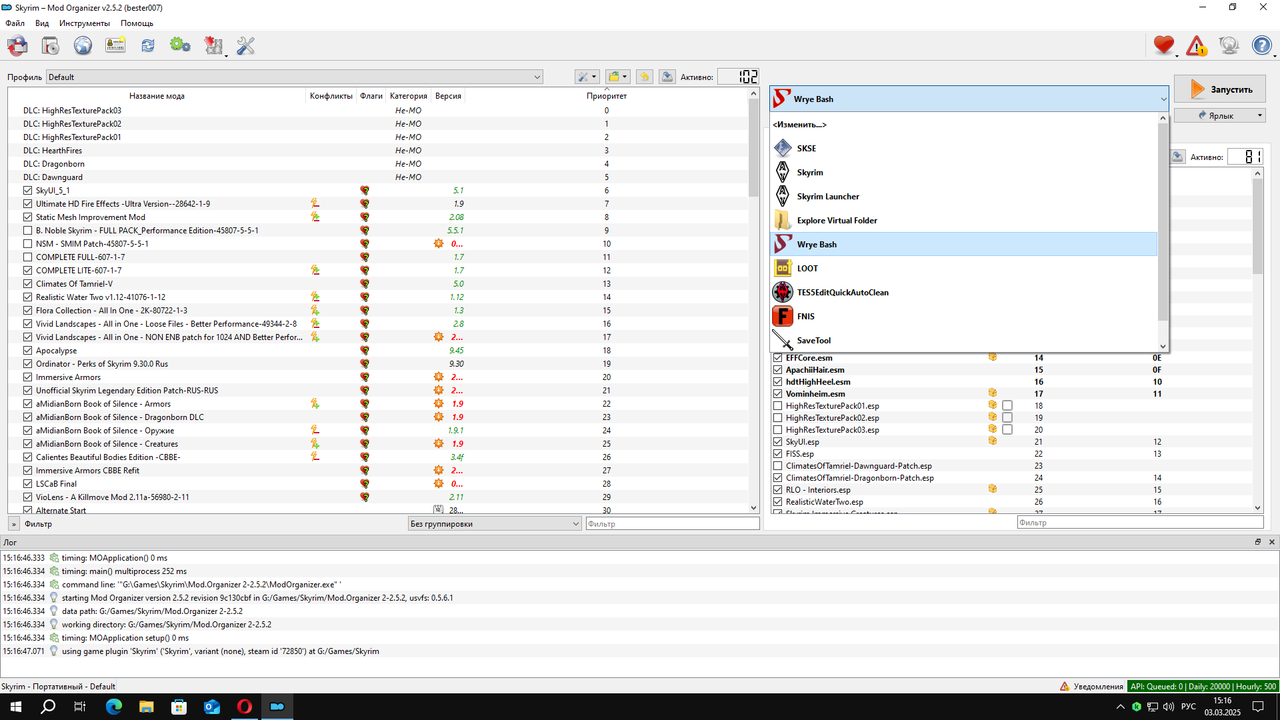
Task: Pick LOOT from the executables list
Action: coord(964,268)
